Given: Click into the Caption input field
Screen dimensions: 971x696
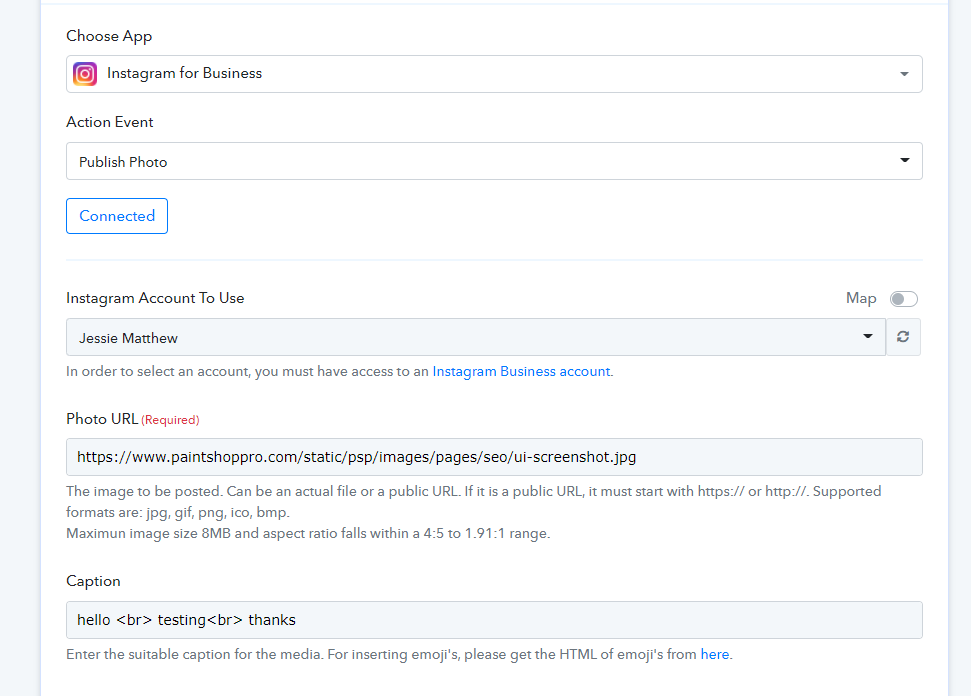Looking at the screenshot, I should point(494,620).
